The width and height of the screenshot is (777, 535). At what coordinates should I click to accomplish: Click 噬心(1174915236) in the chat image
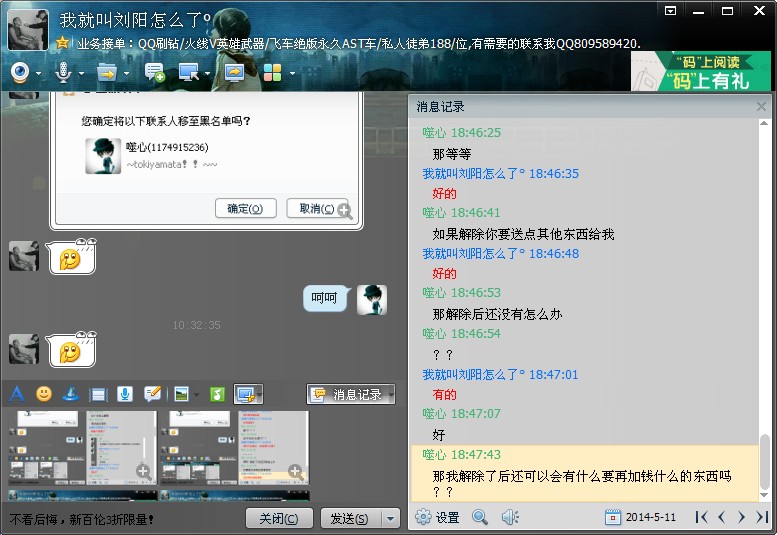(x=167, y=147)
